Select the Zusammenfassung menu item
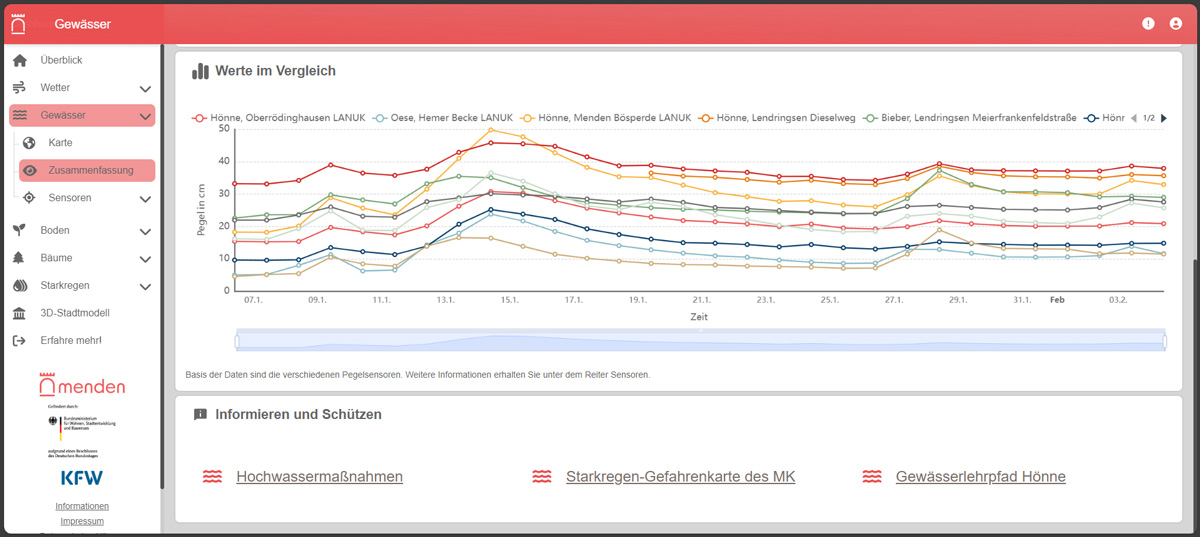This screenshot has height=537, width=1200. pos(87,170)
